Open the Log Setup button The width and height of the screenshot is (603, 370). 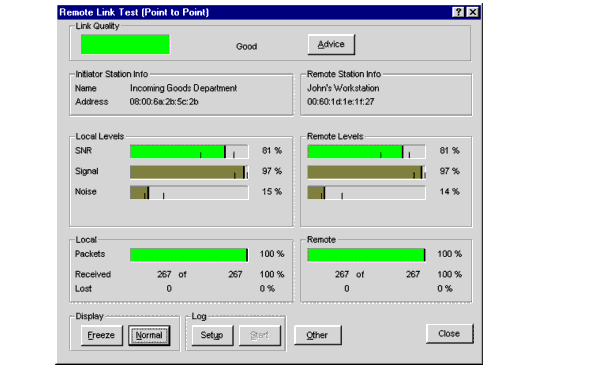[x=212, y=335]
